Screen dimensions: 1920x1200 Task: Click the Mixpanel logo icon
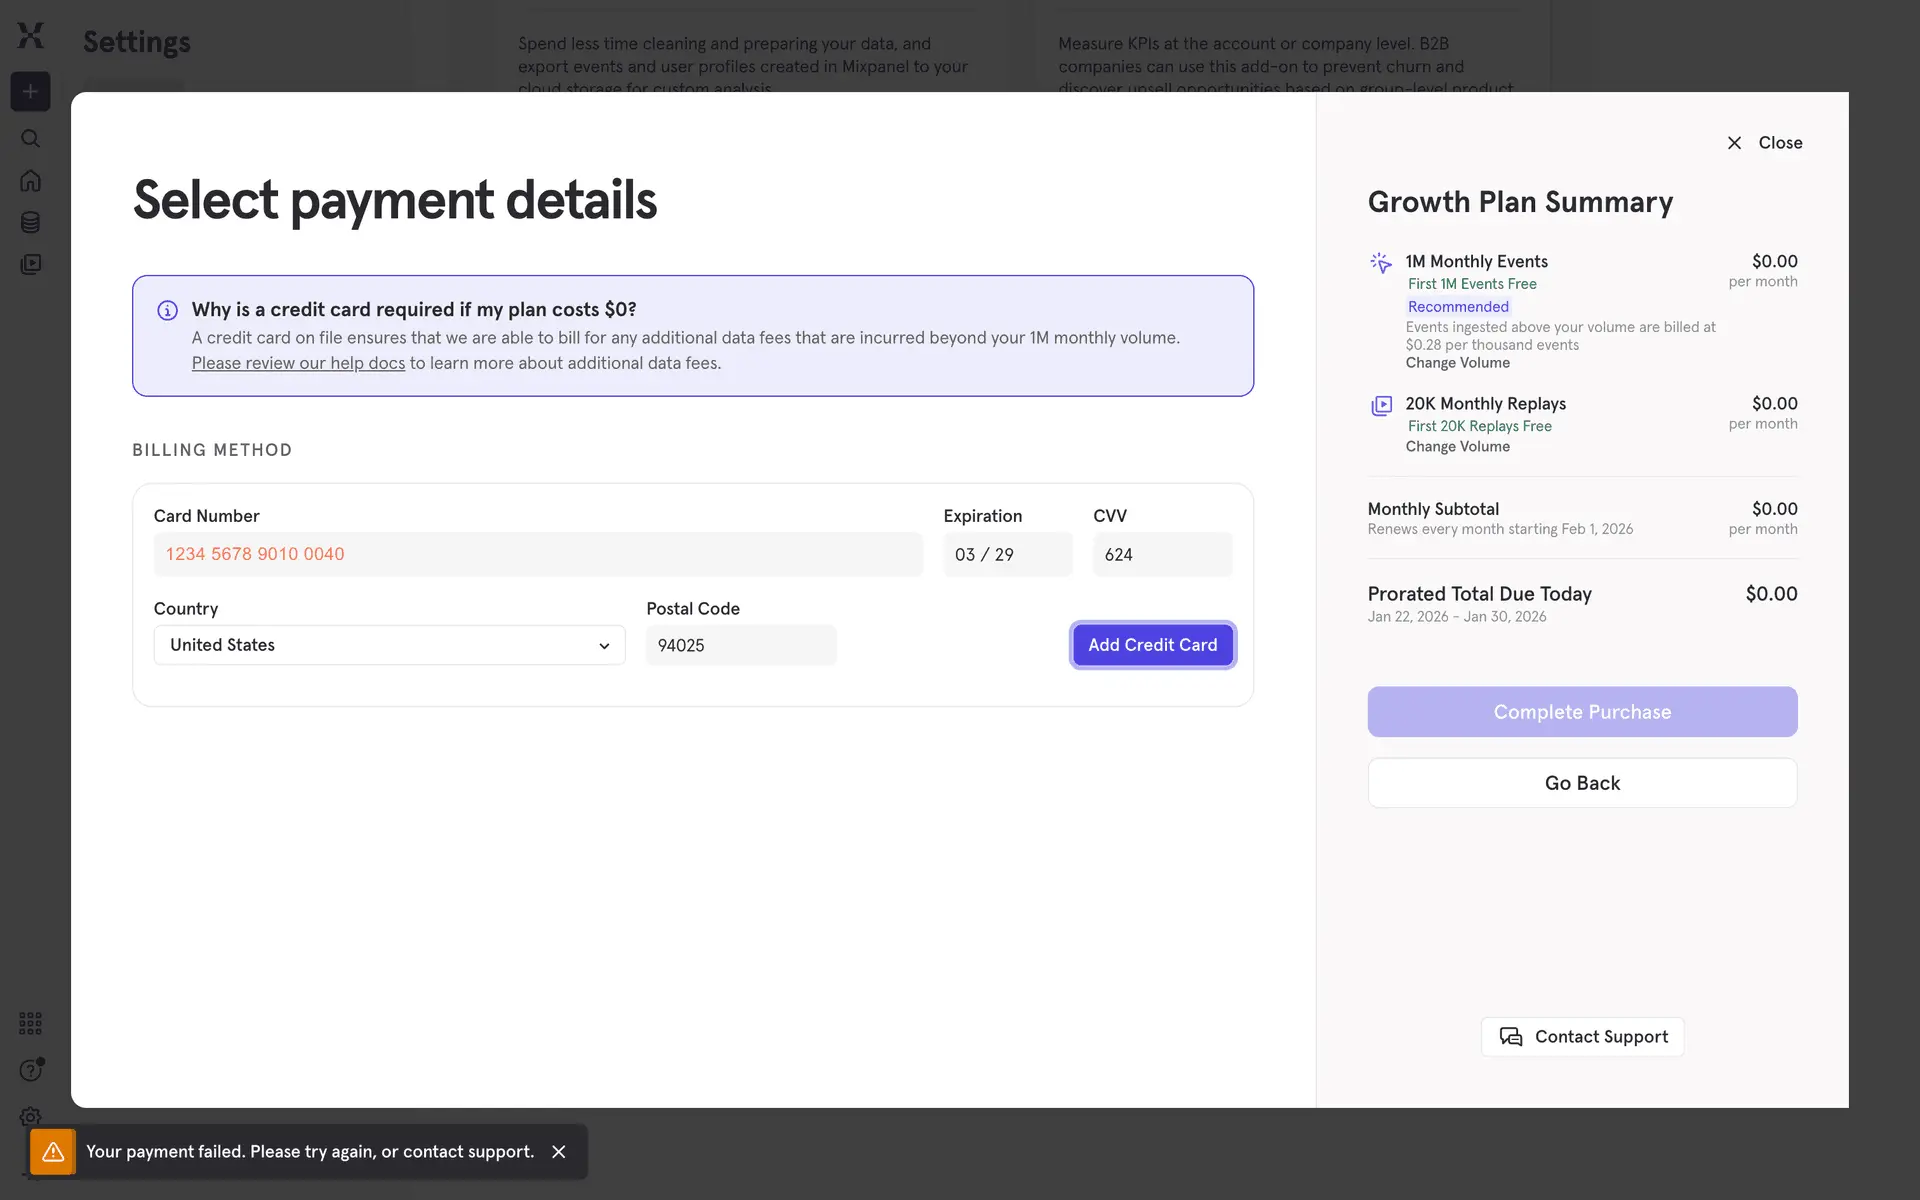tap(31, 36)
